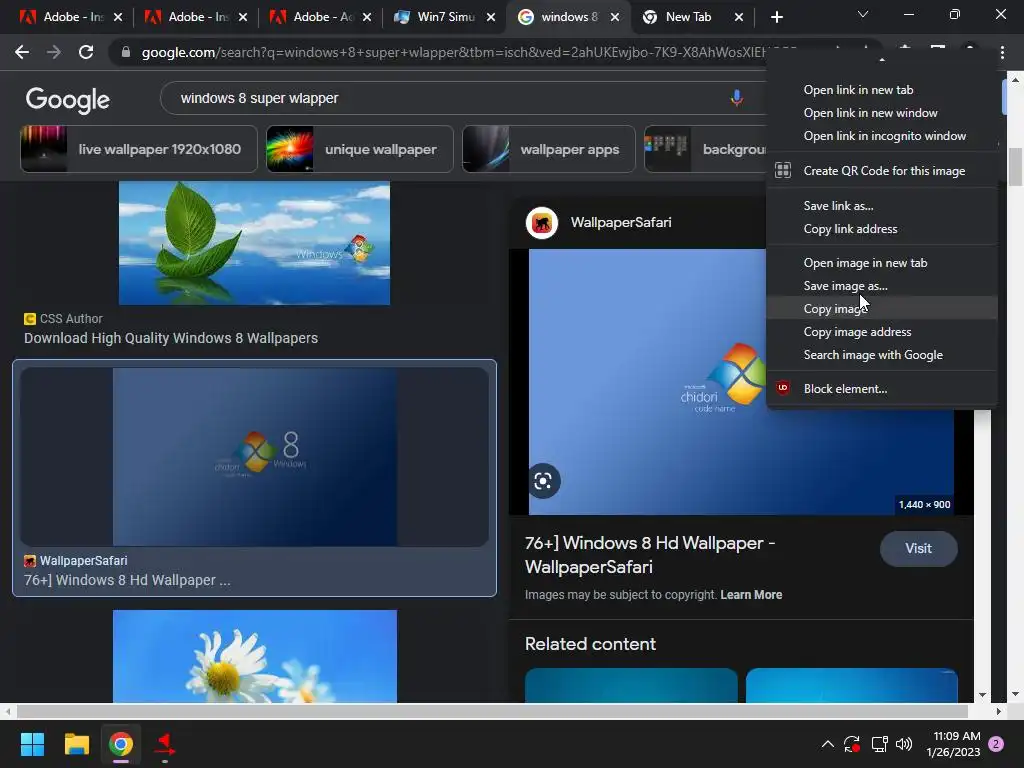1024x768 pixels.
Task: Click the voice search microphone icon
Action: tap(737, 98)
